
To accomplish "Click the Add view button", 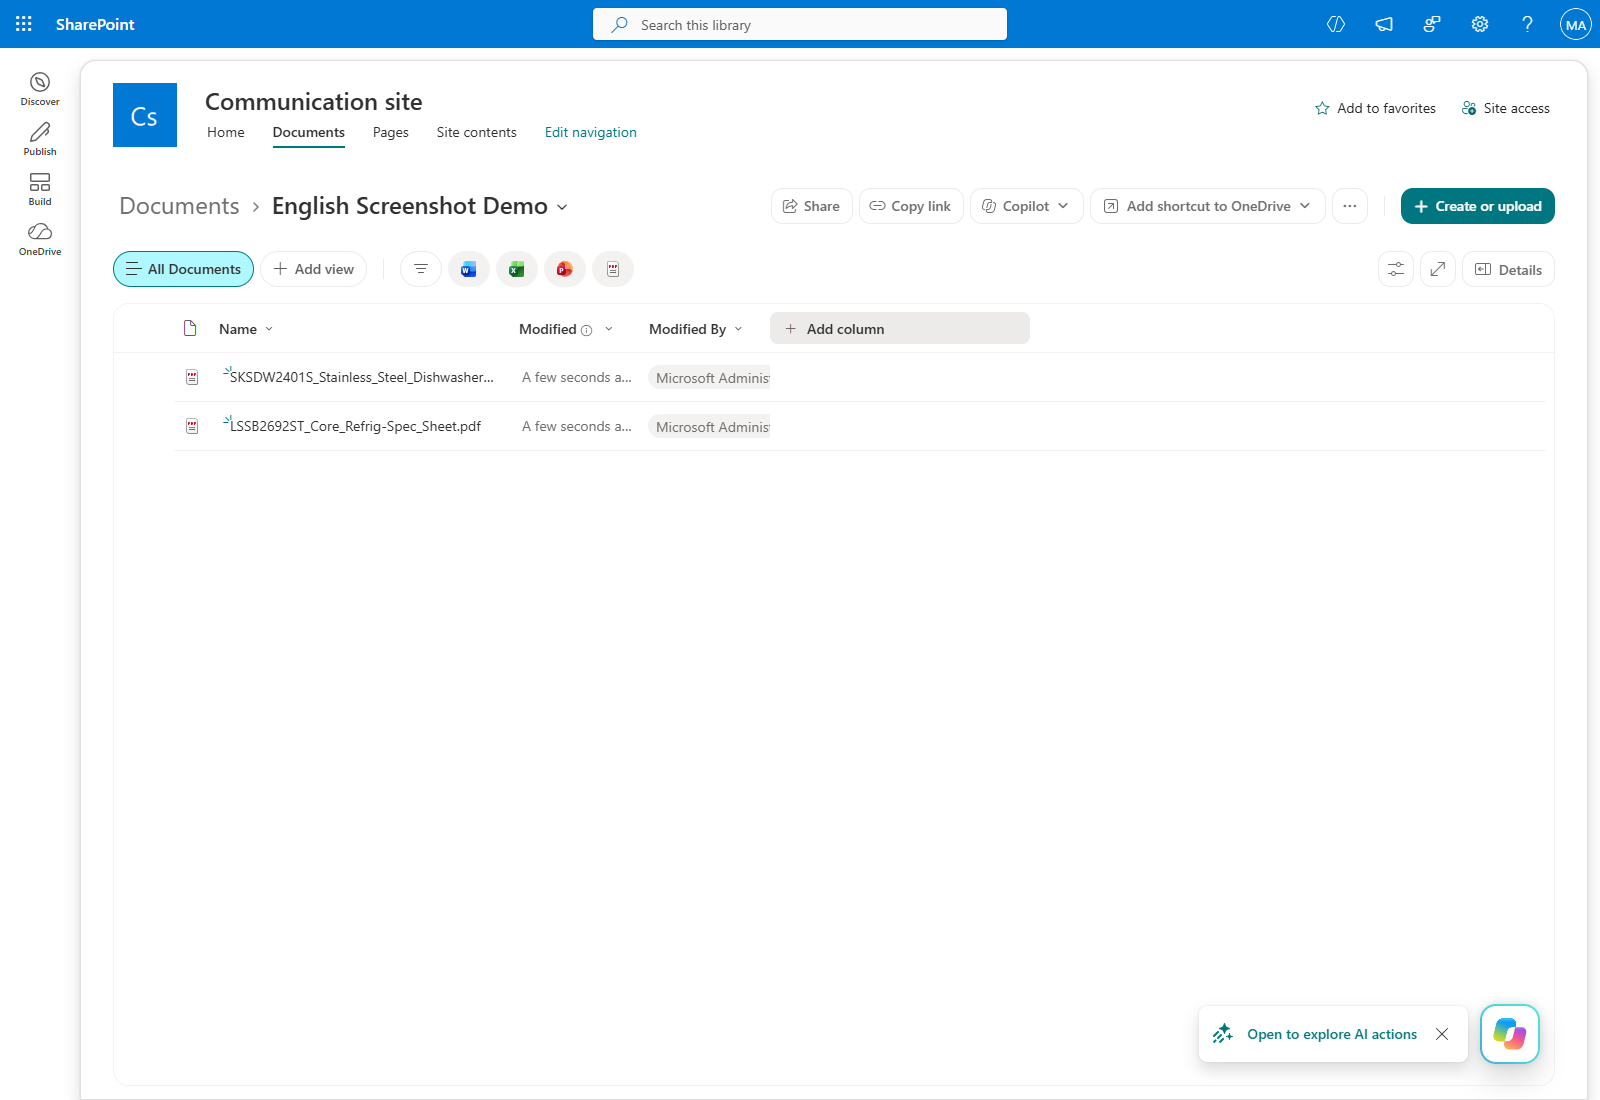I will tap(314, 269).
